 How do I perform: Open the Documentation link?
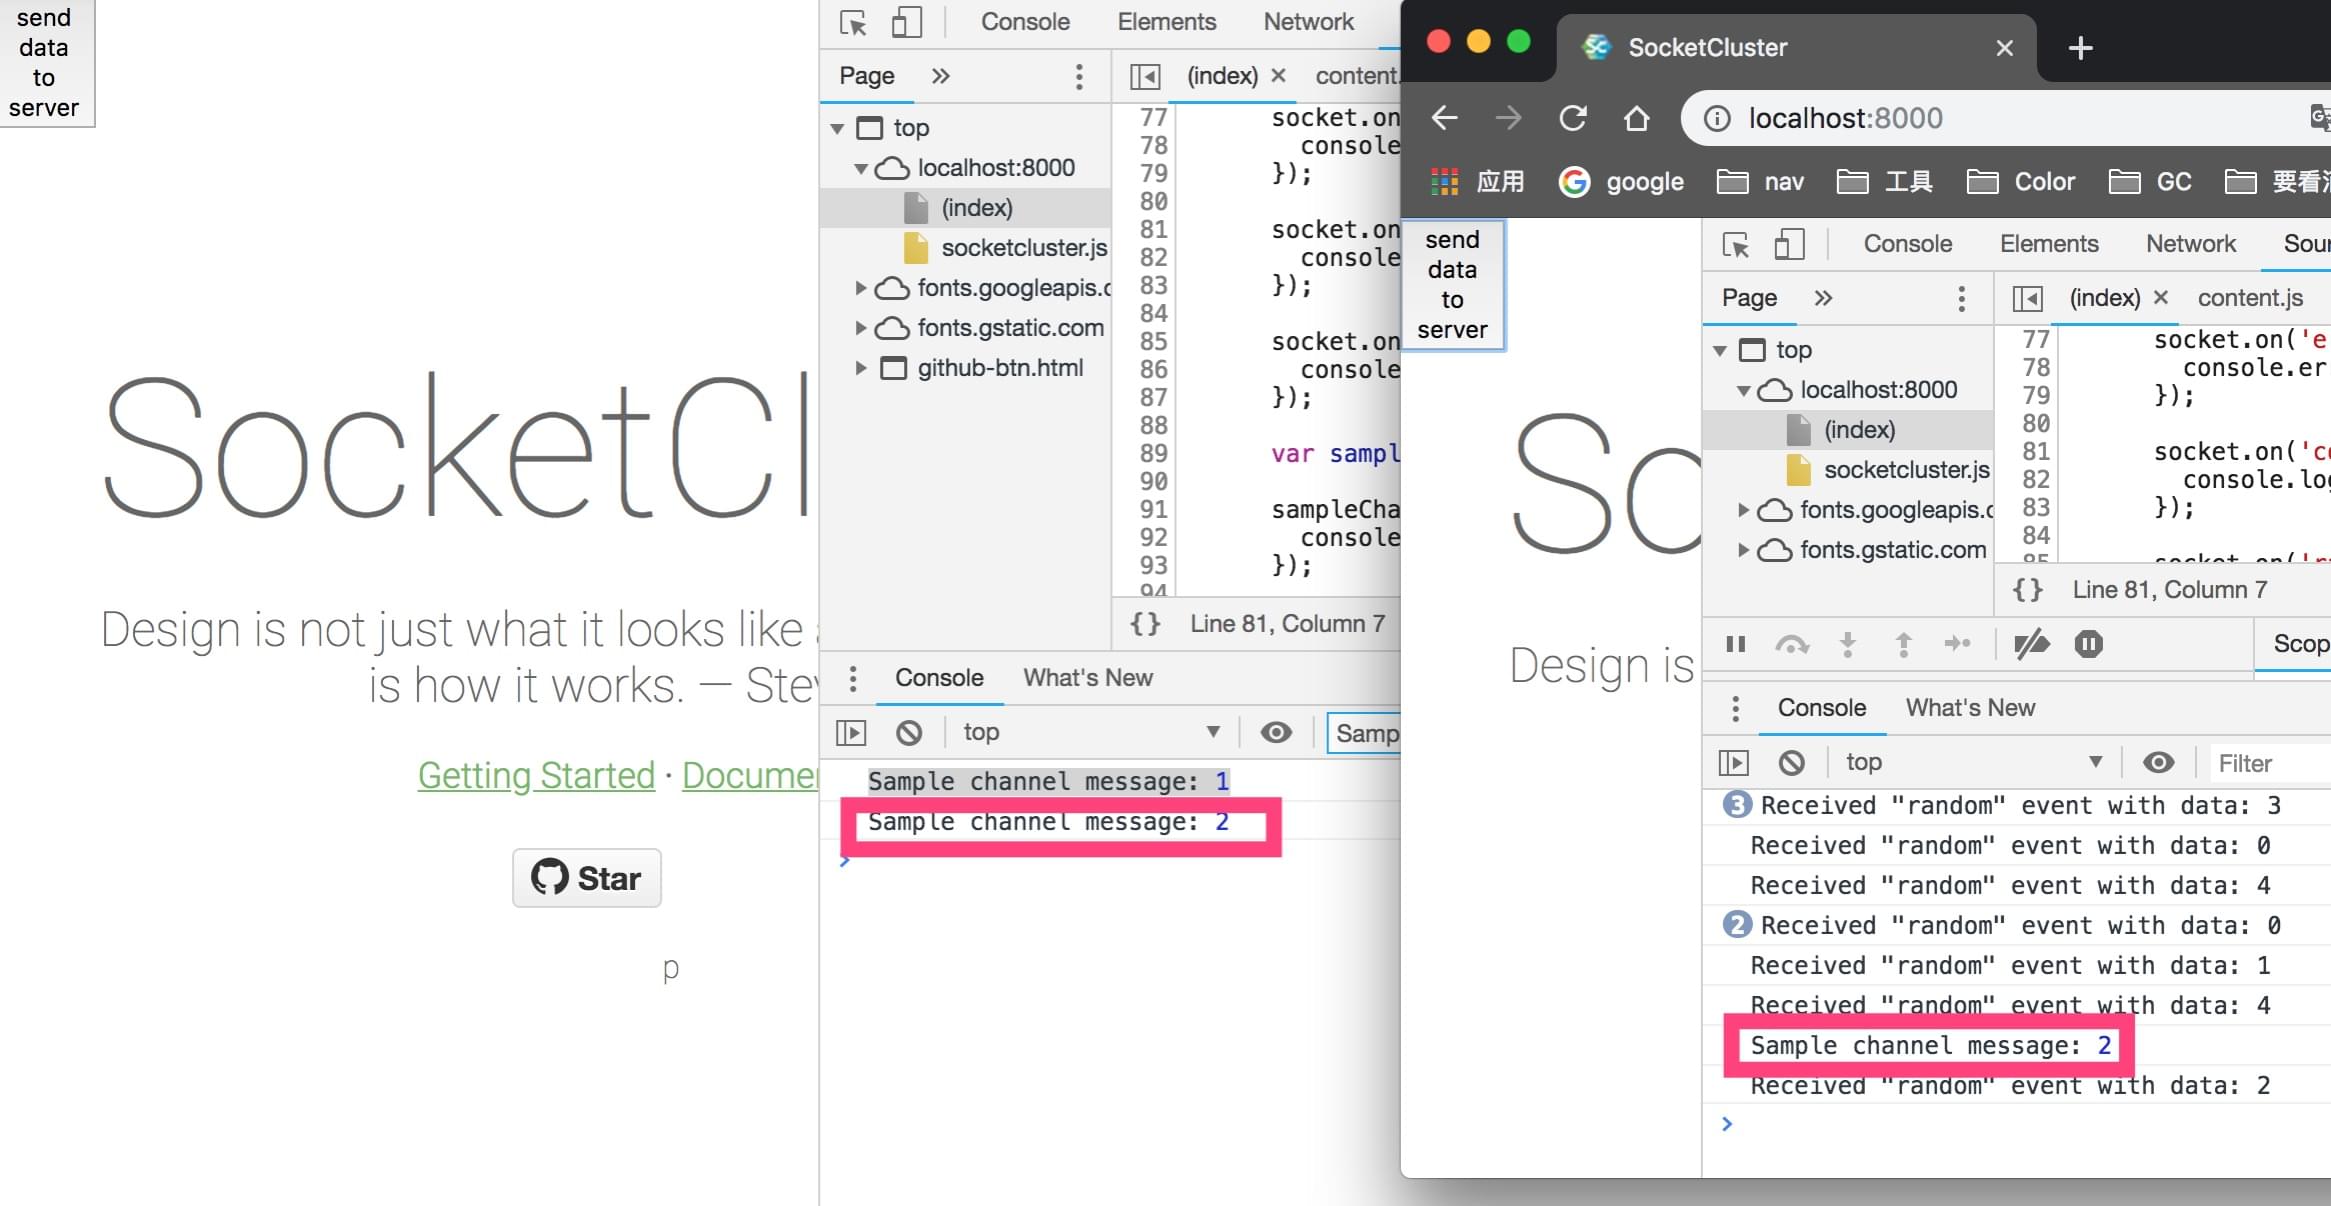point(750,776)
